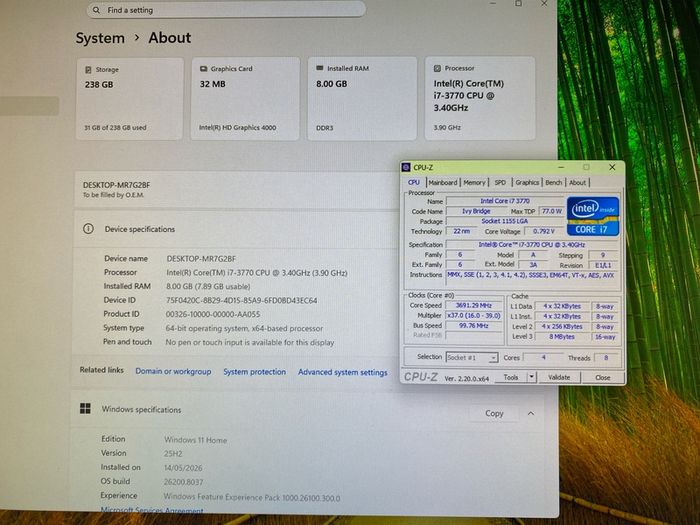This screenshot has width=700, height=525.
Task: Minimize the CPU-Z window
Action: coord(561,167)
